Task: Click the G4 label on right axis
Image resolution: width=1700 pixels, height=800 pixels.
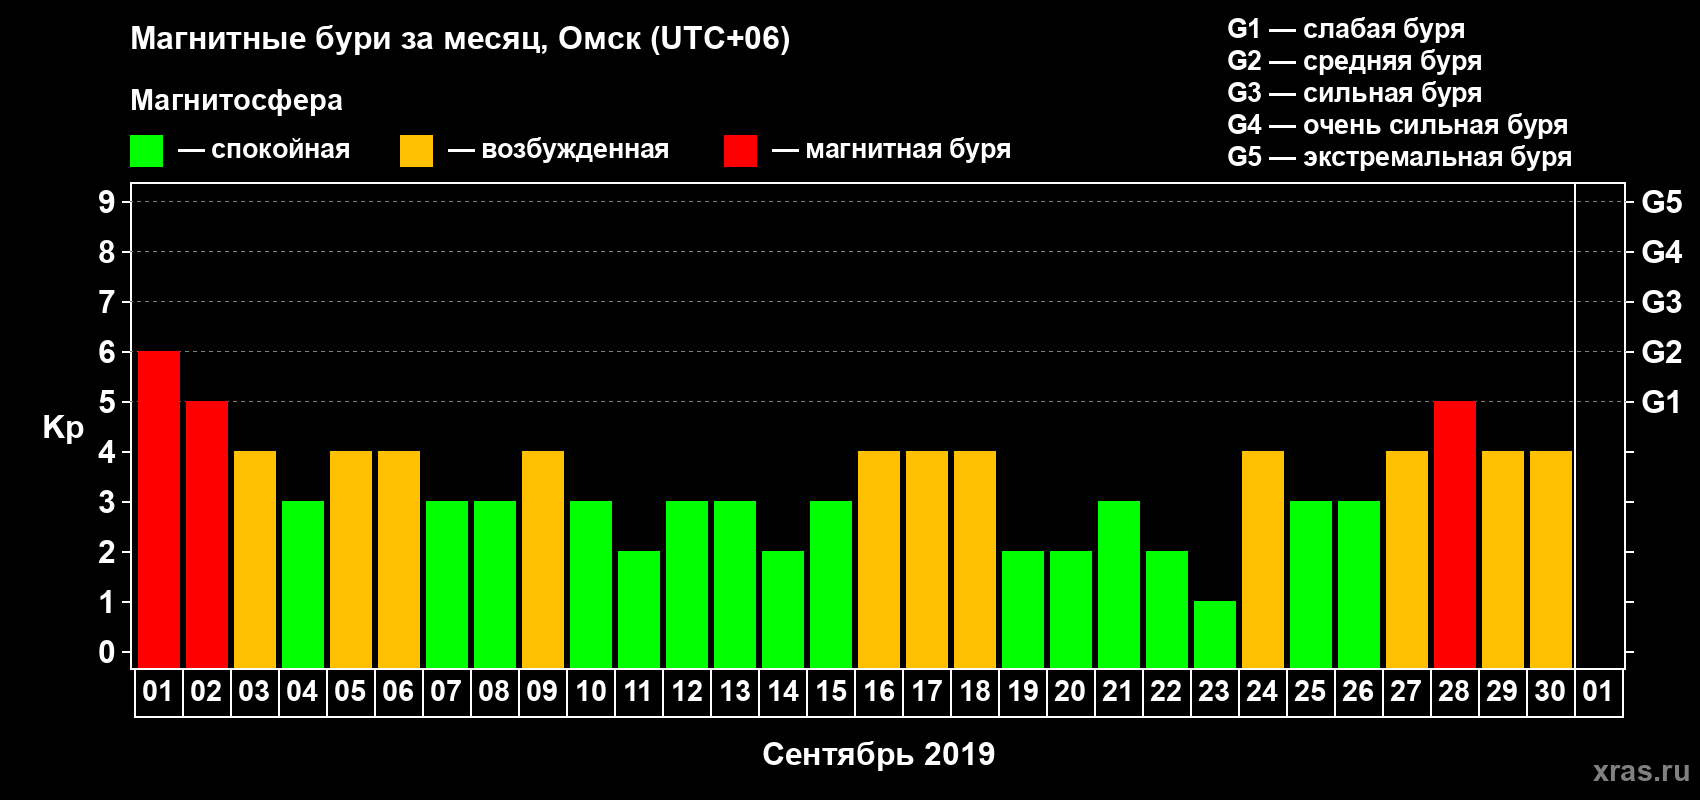Action: click(1662, 252)
